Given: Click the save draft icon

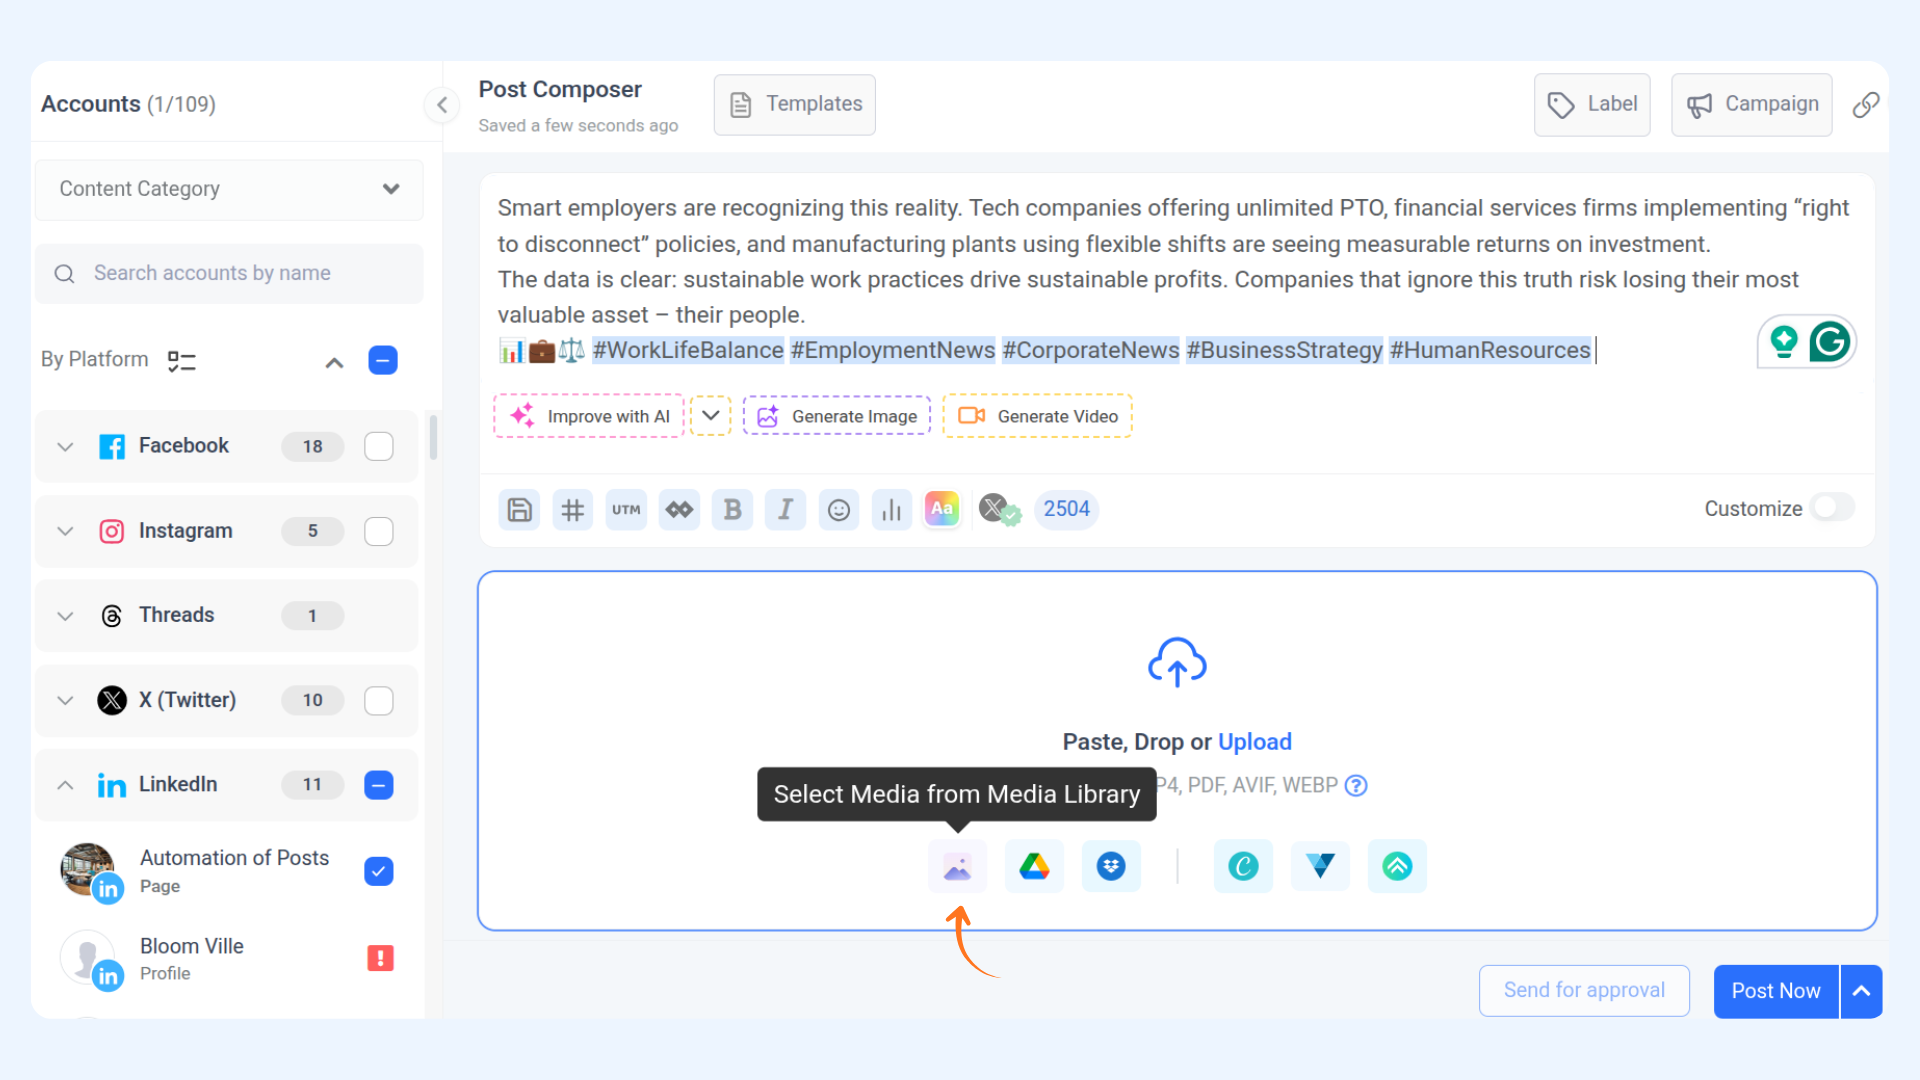Looking at the screenshot, I should [x=519, y=510].
